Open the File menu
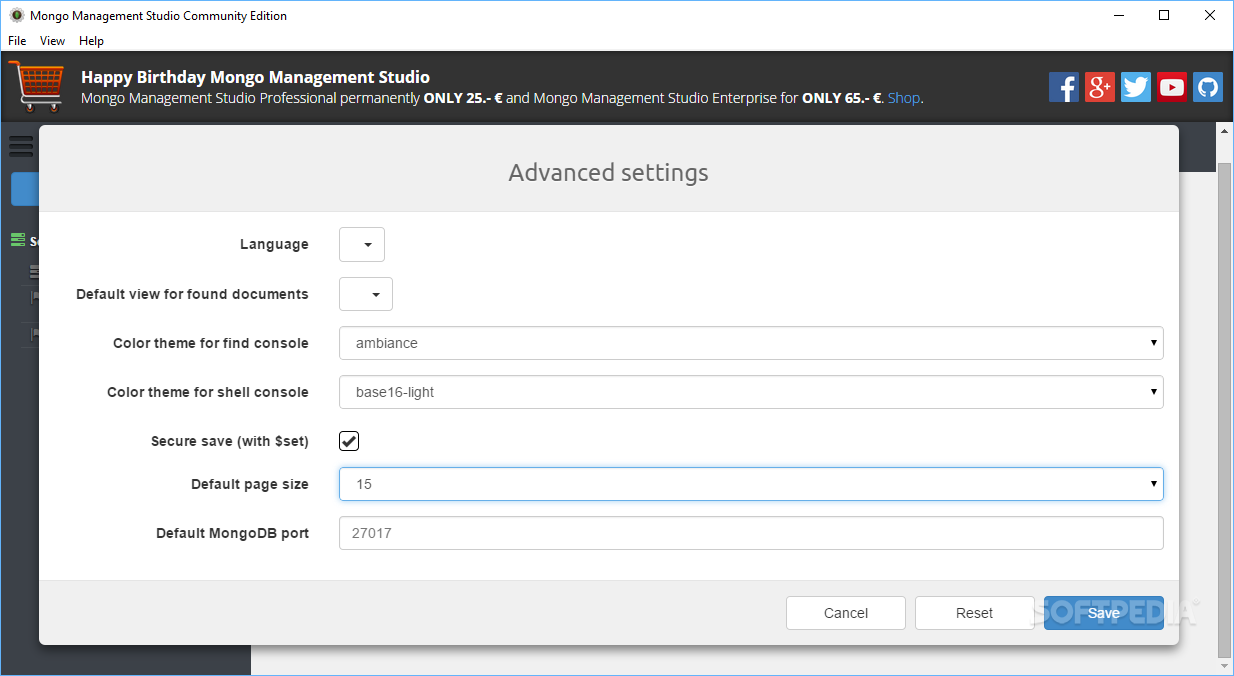The height and width of the screenshot is (676, 1234). [x=17, y=41]
